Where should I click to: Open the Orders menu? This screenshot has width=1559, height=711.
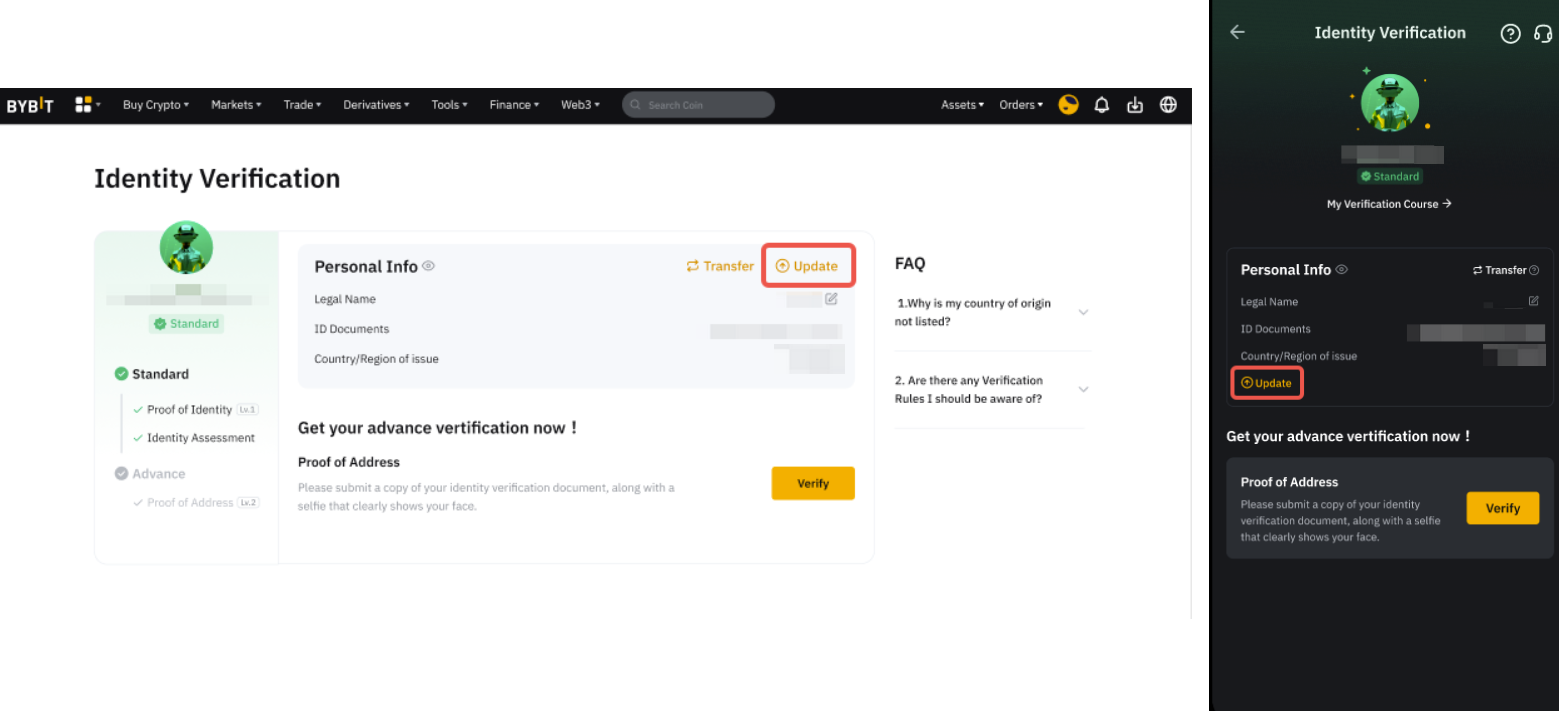[x=1020, y=104]
